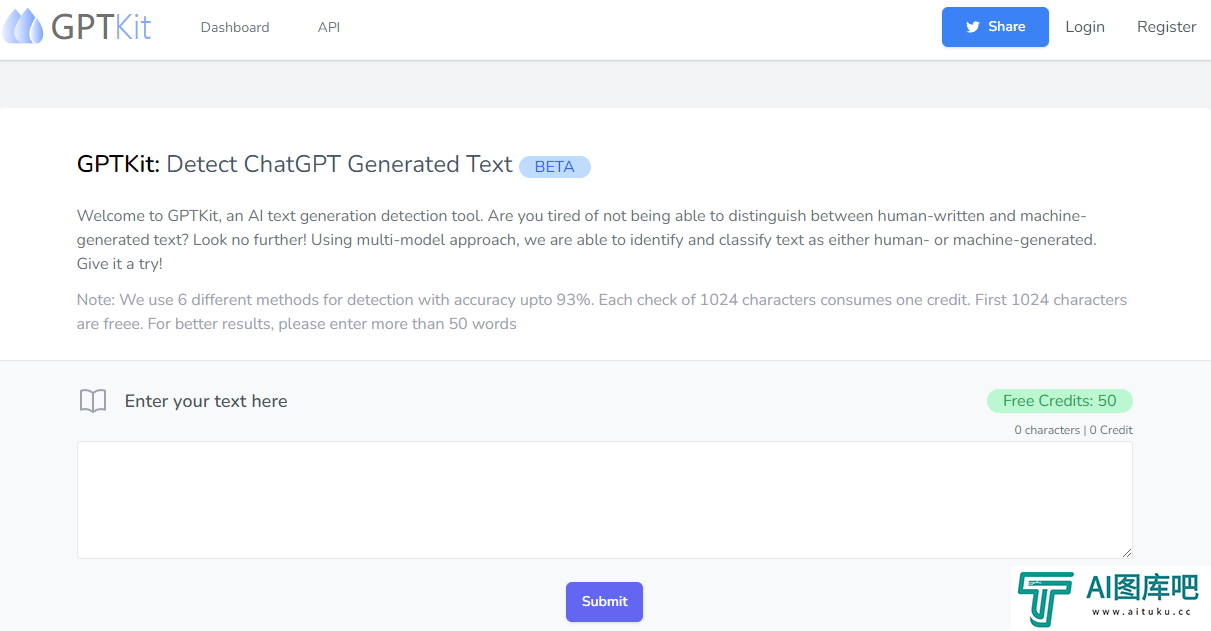
Task: Open the Register link
Action: 1166,27
